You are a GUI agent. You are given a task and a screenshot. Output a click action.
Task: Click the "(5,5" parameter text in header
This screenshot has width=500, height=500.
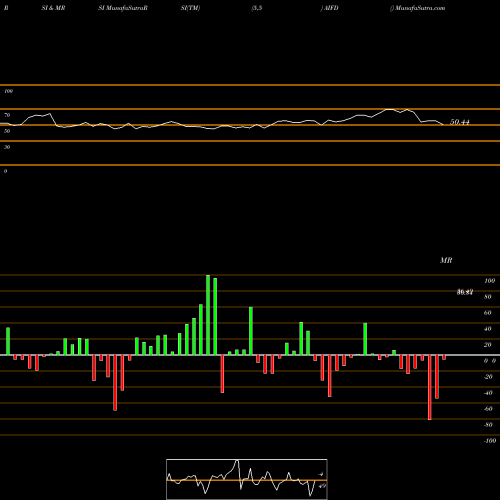pos(257,8)
